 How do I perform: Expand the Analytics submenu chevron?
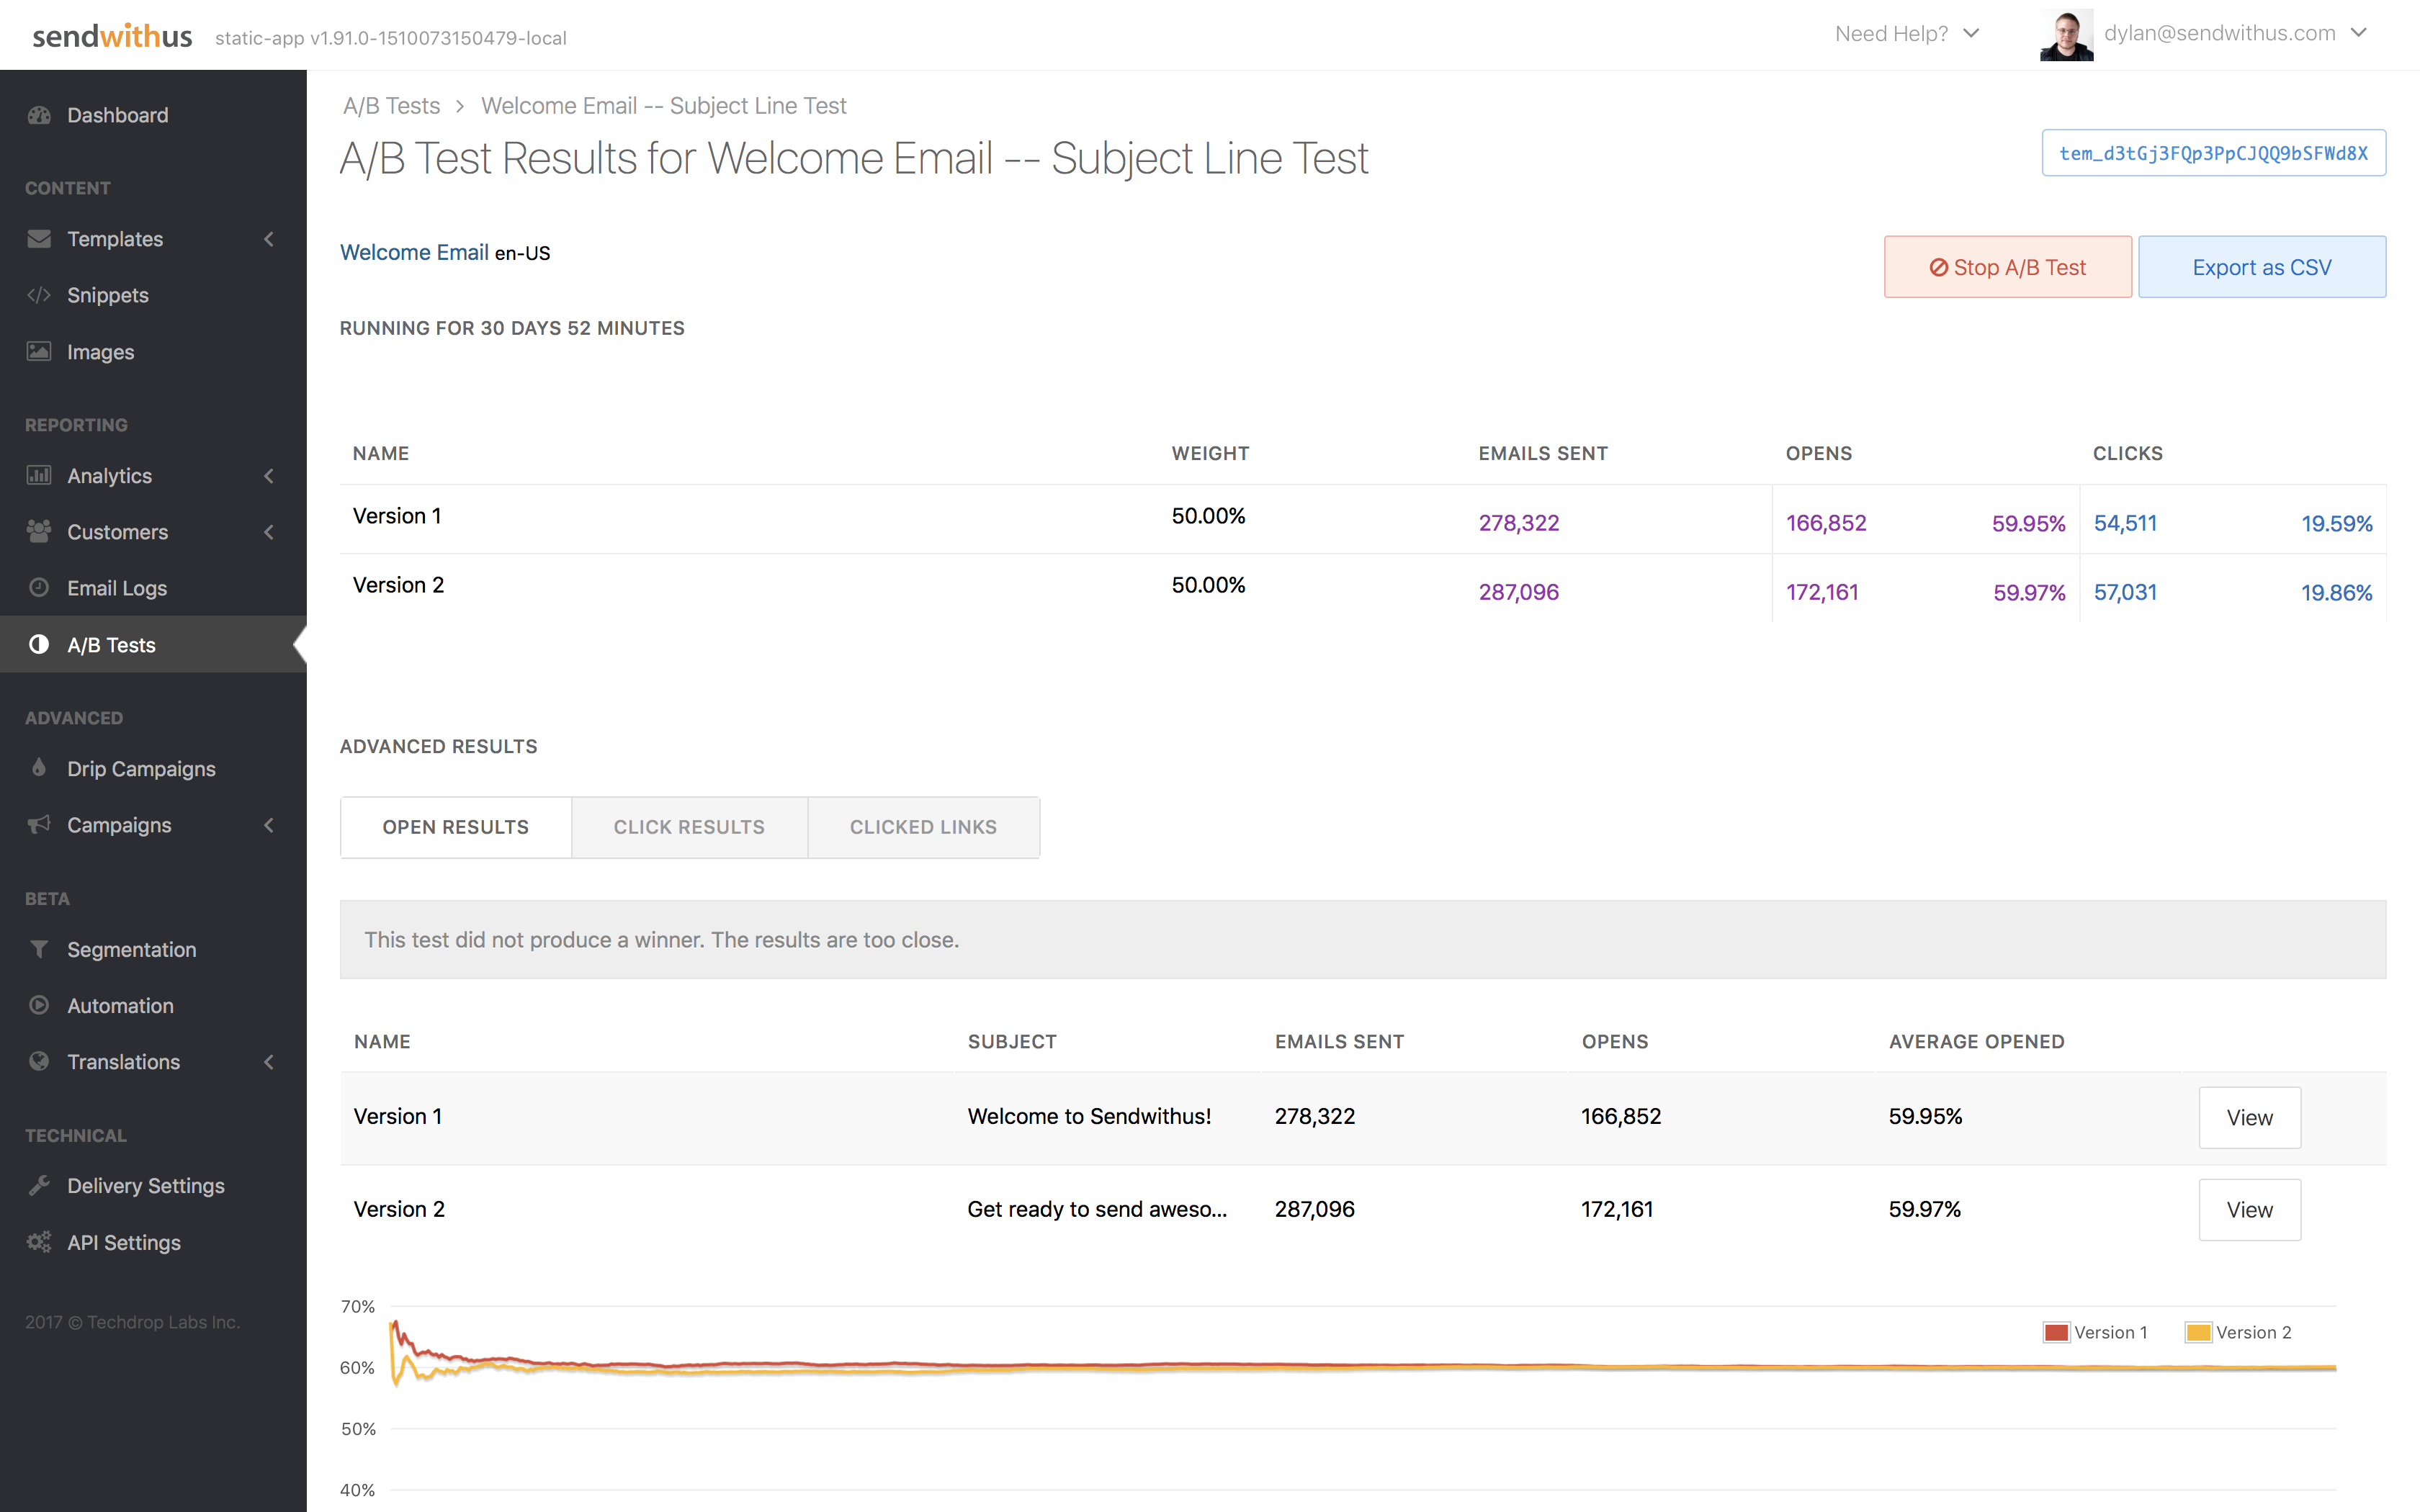[269, 476]
